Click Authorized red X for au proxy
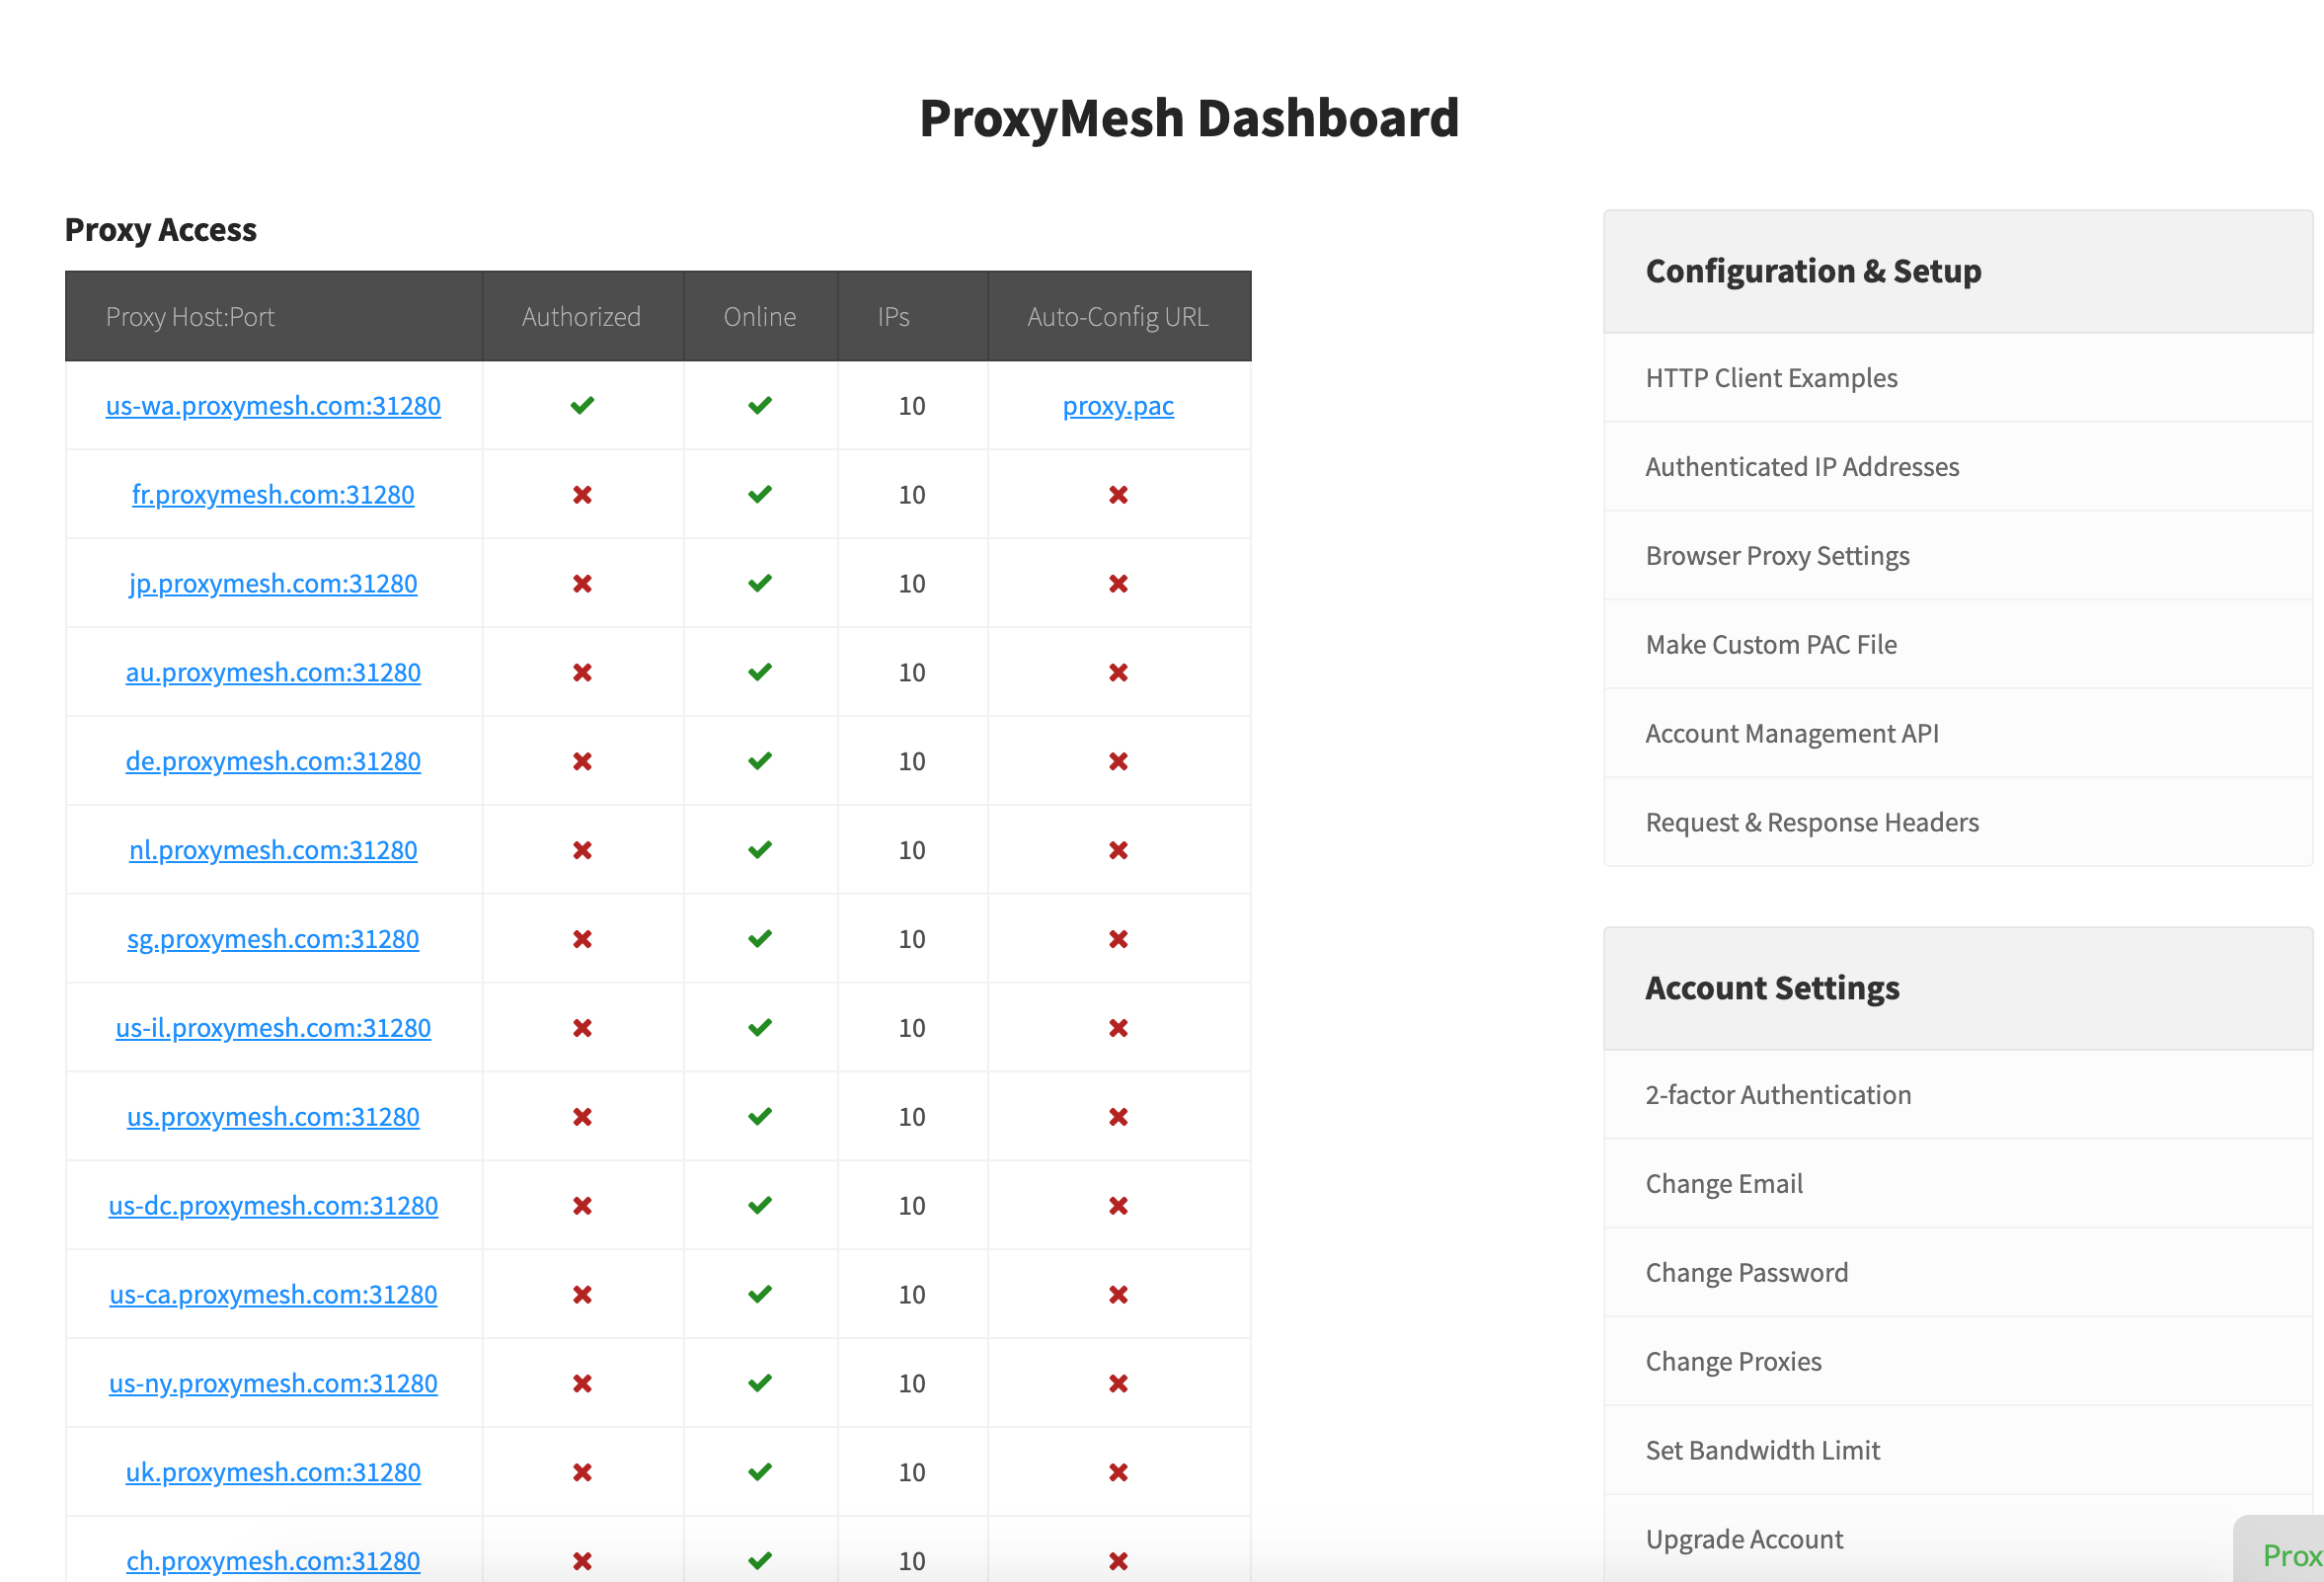2324x1582 pixels. pos(582,673)
